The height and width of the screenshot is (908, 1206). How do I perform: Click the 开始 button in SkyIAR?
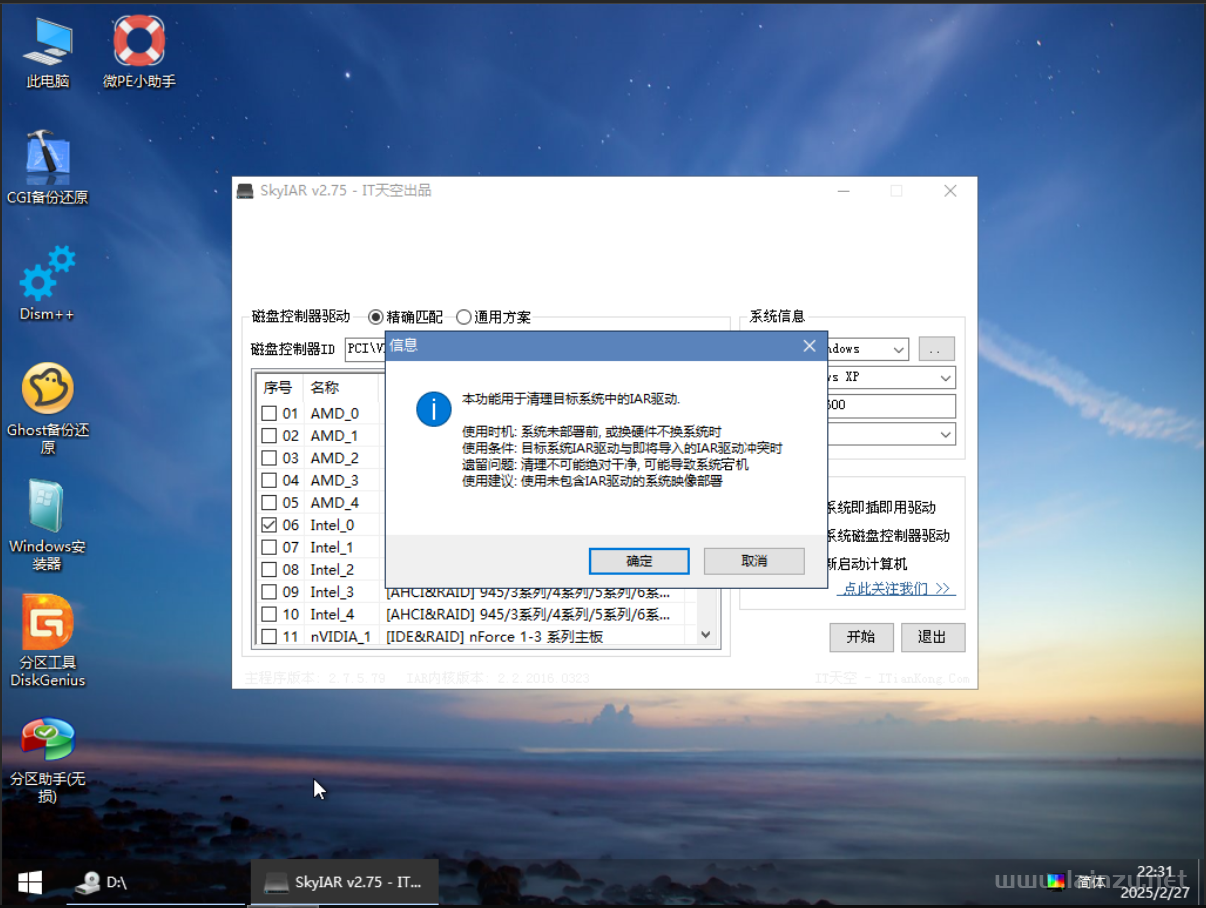[860, 637]
